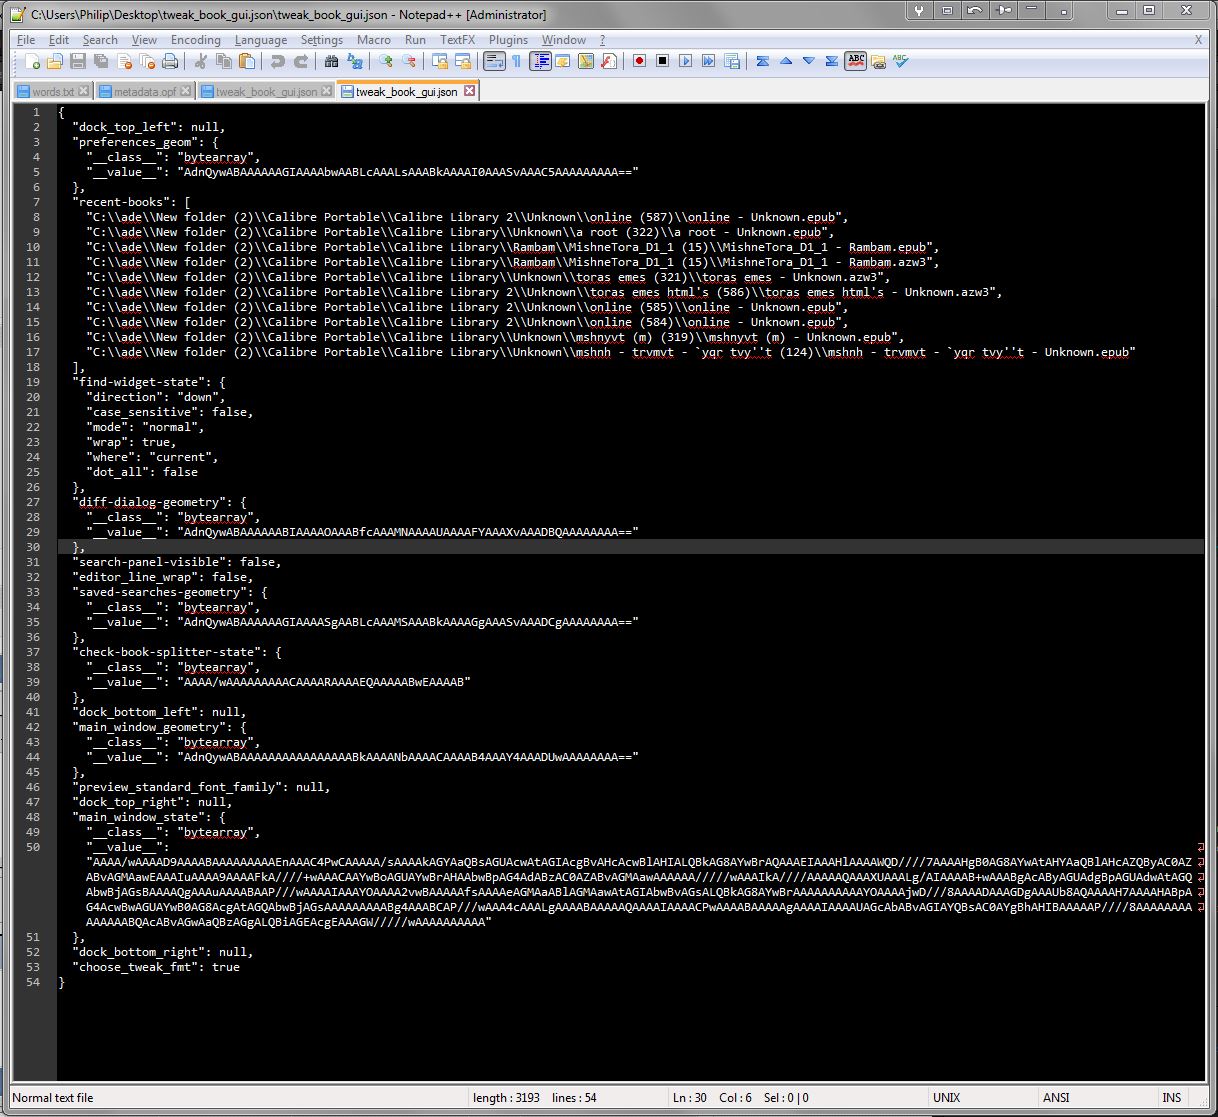Close the words.txt tab
This screenshot has width=1218, height=1117.
point(84,91)
